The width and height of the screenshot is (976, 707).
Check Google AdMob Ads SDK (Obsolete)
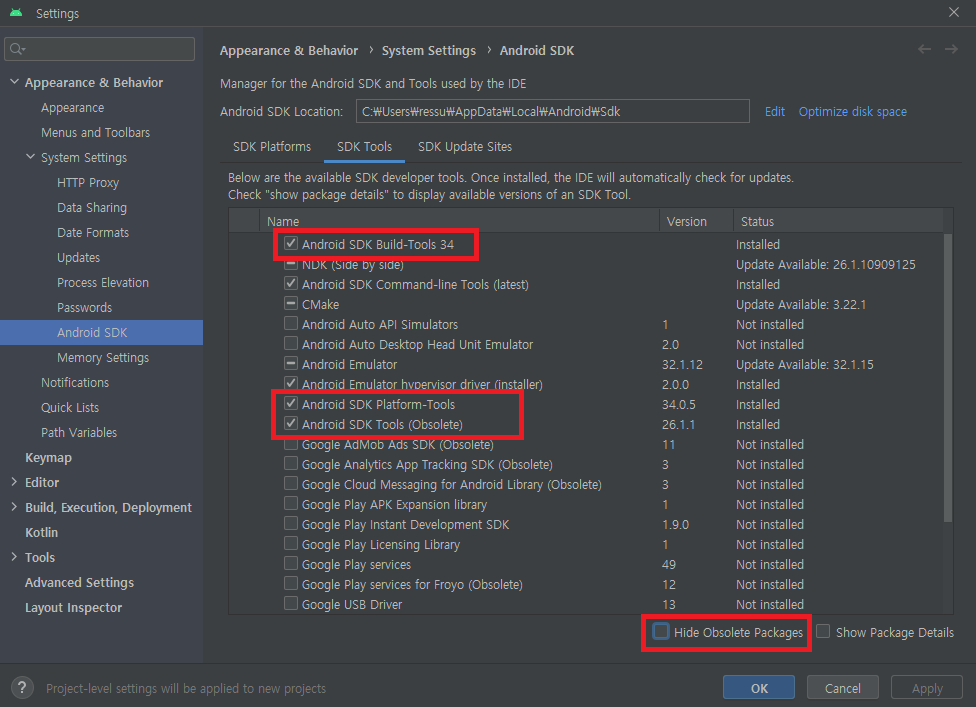[x=291, y=445]
